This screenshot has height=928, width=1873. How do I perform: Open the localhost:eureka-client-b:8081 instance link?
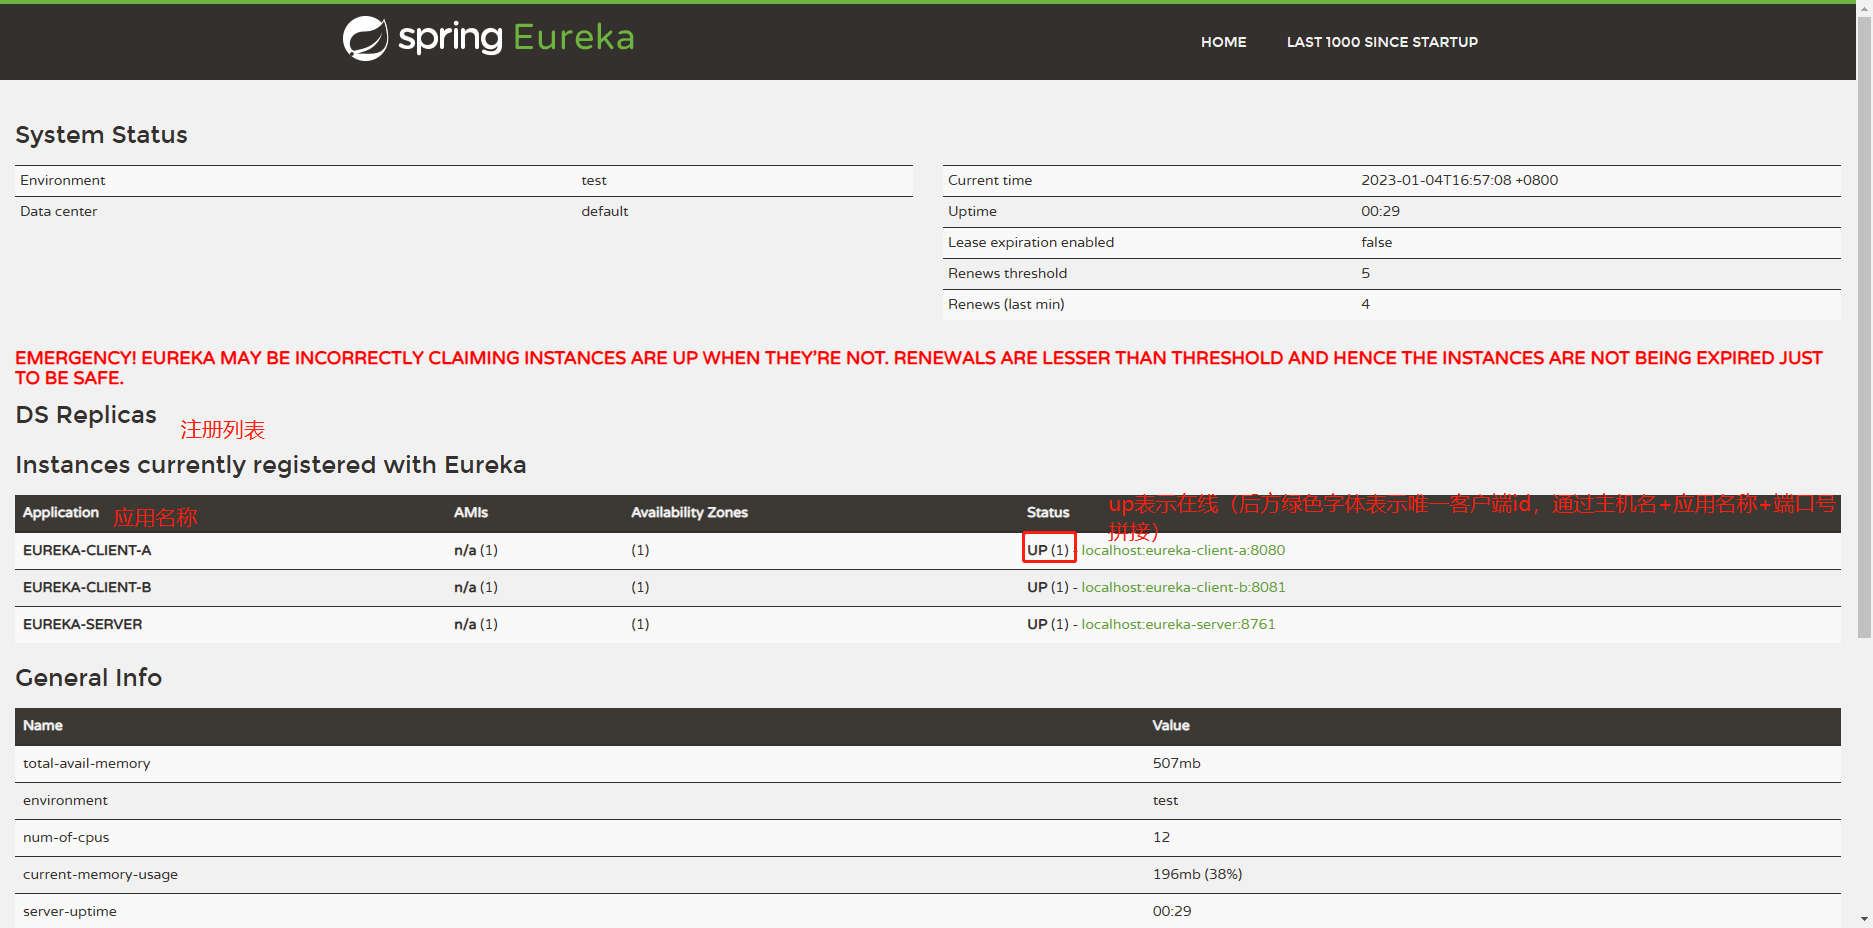pyautogui.click(x=1183, y=587)
